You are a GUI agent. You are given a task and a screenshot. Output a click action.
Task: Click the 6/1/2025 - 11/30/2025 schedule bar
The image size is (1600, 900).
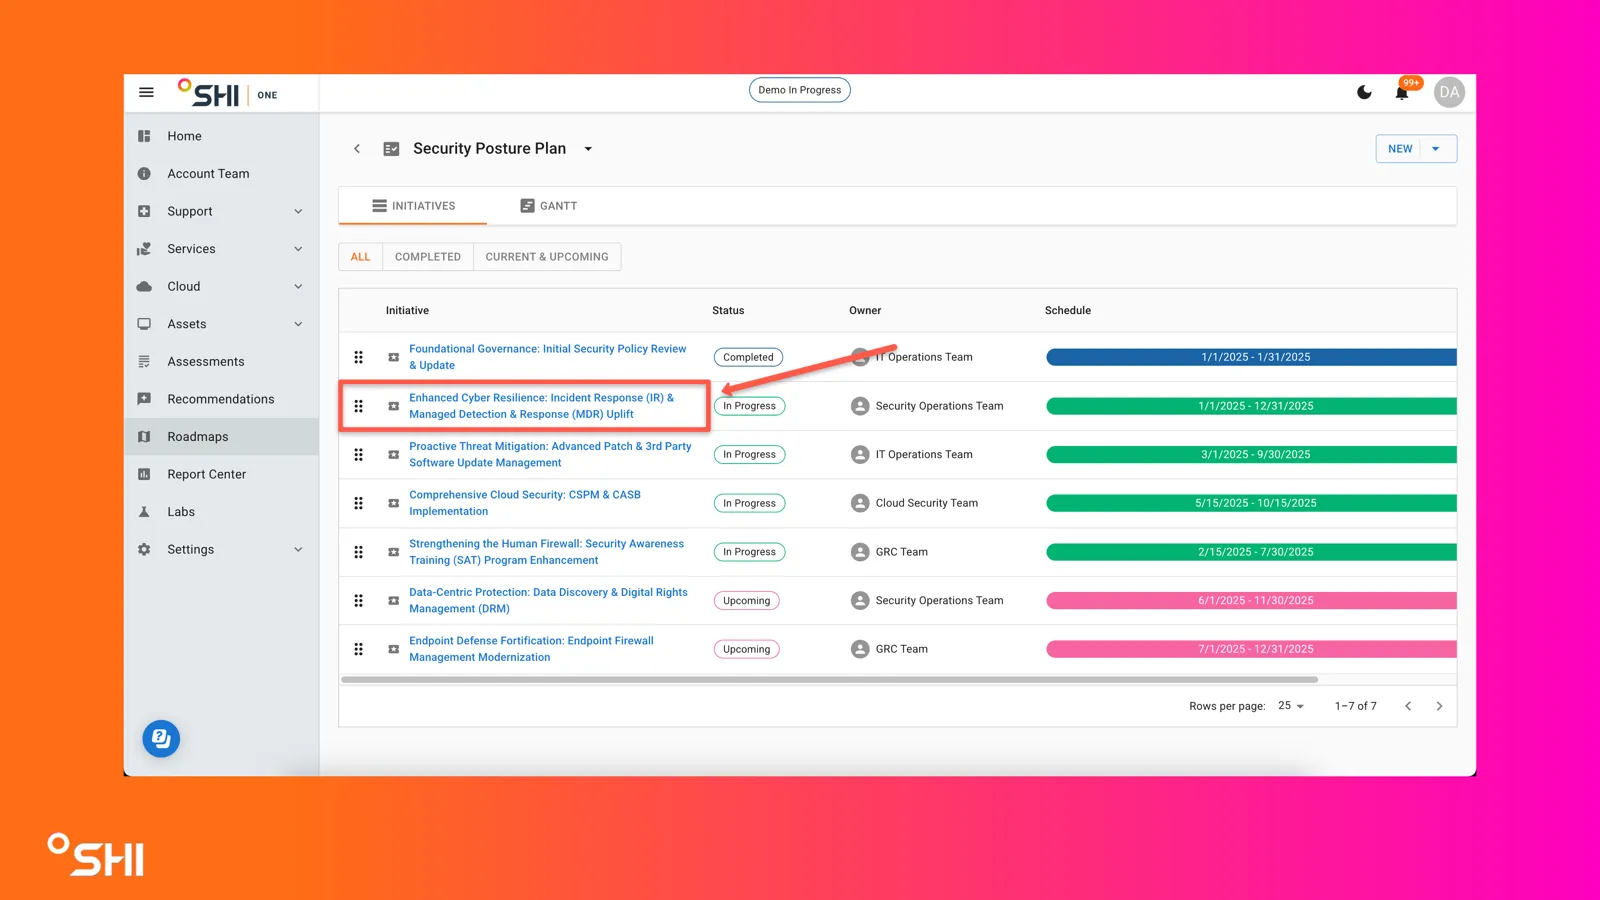click(1251, 600)
